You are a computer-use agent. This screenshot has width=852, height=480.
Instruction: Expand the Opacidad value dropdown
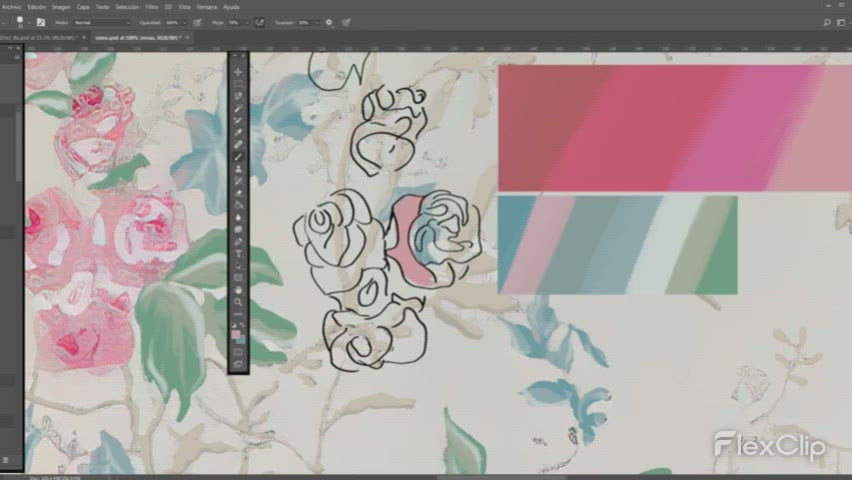click(185, 21)
